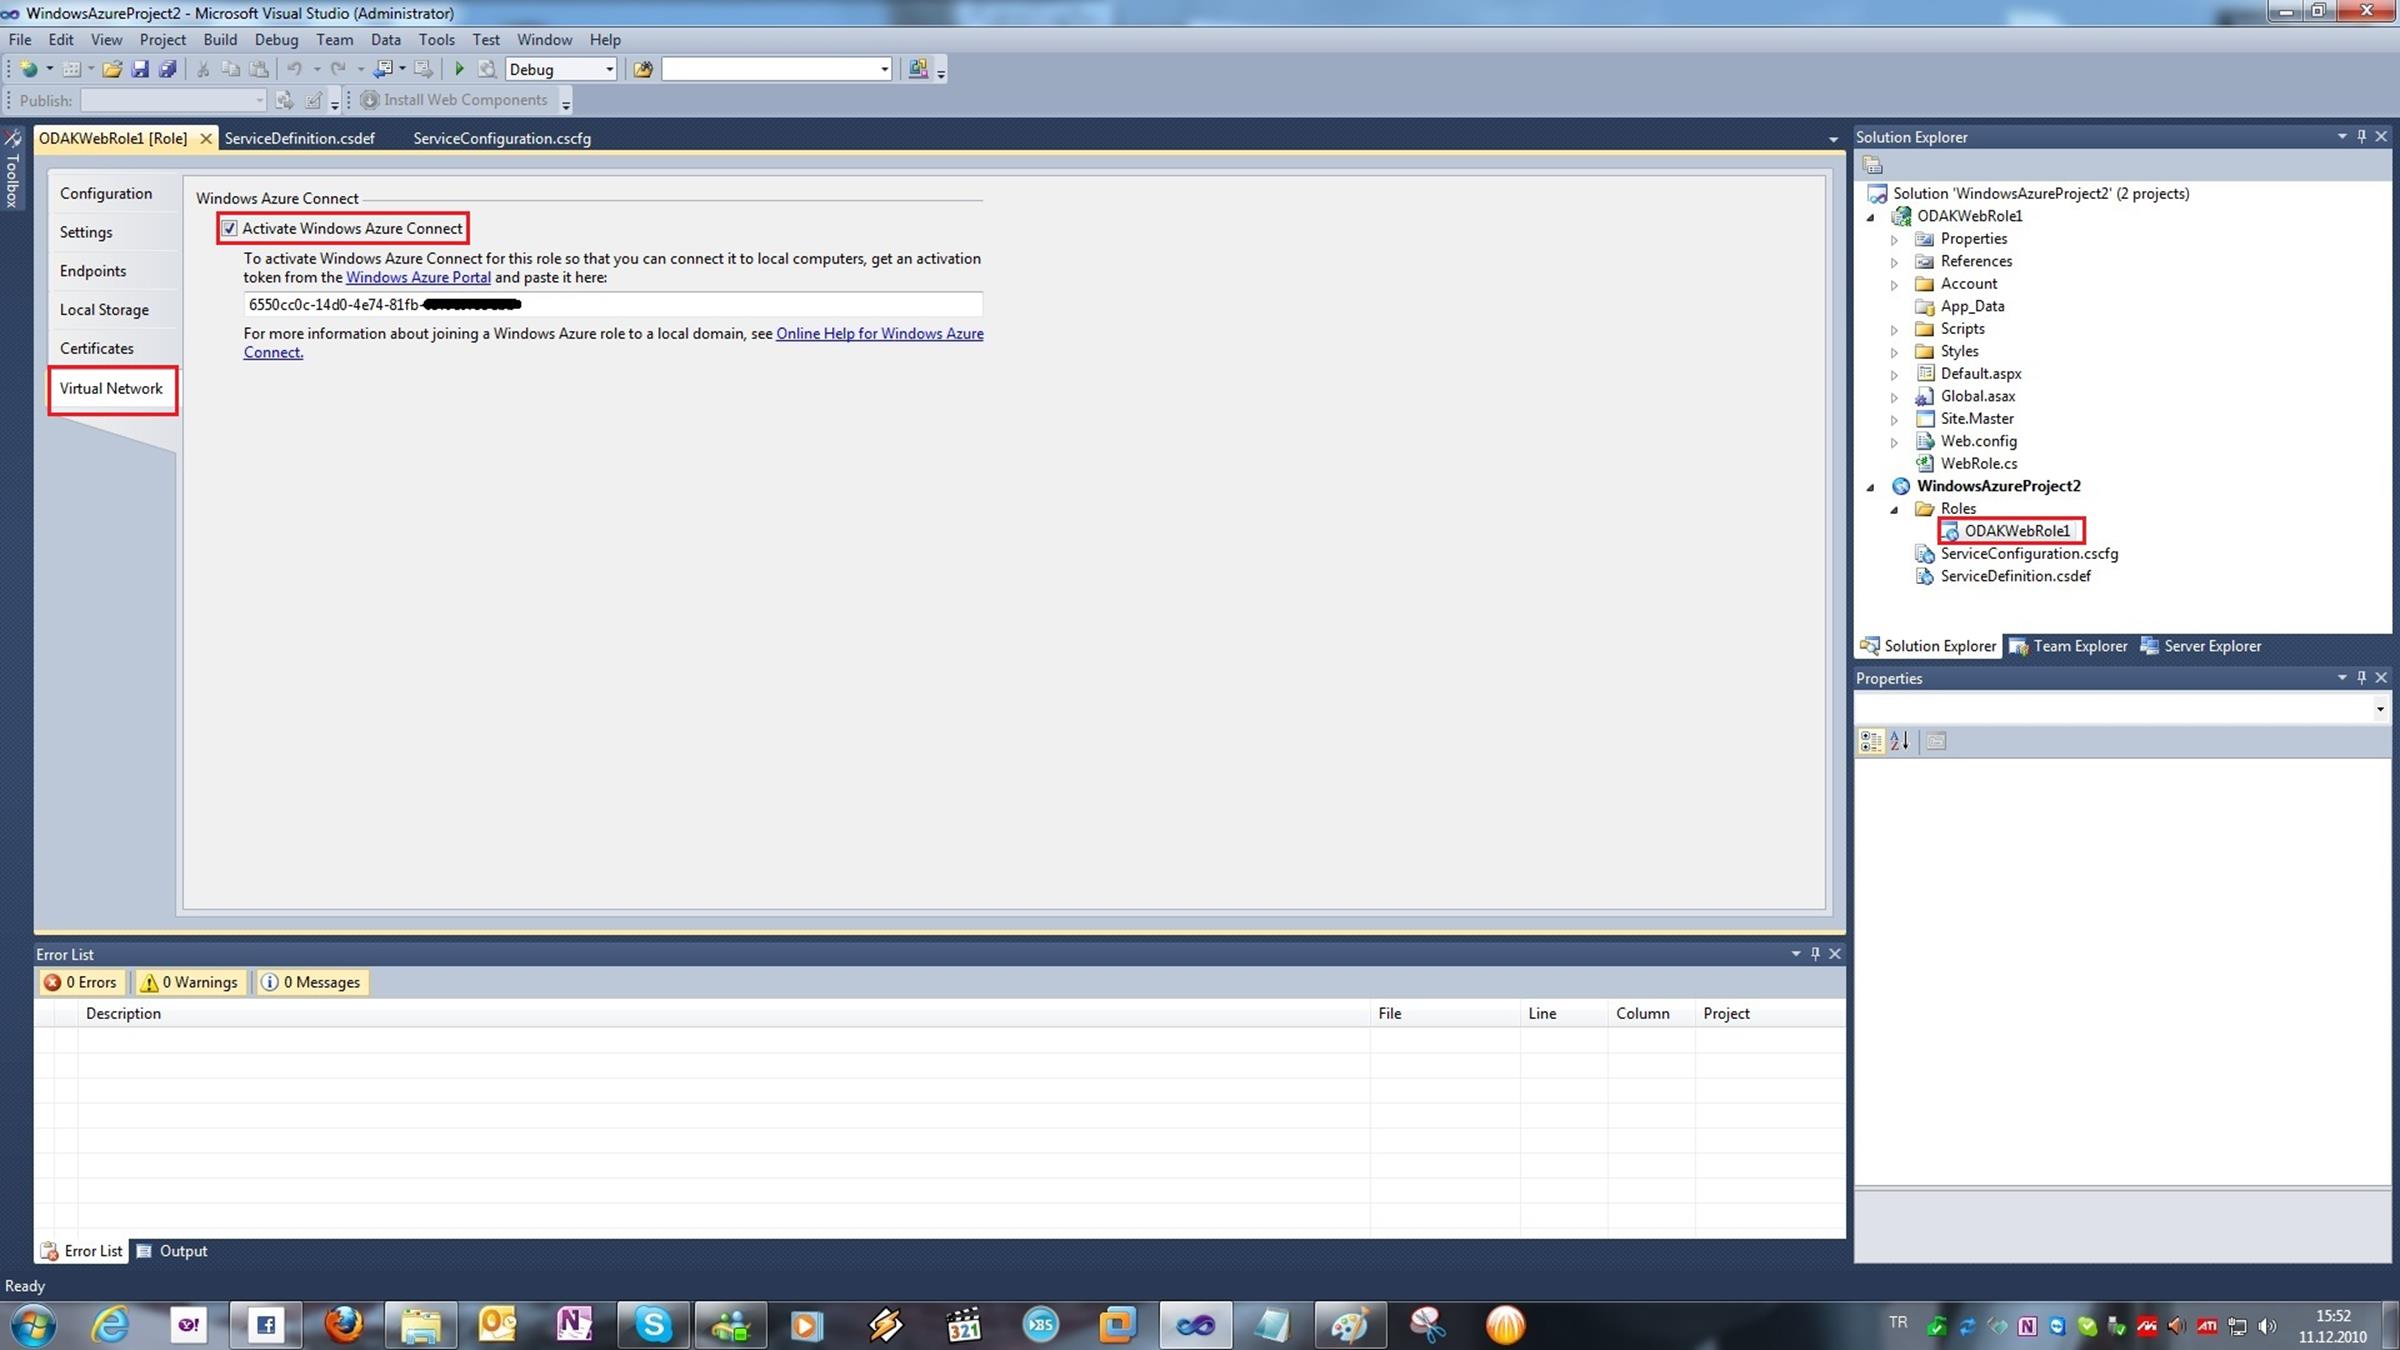Select the Virtual Network side tab
Image resolution: width=2400 pixels, height=1350 pixels.
[111, 388]
